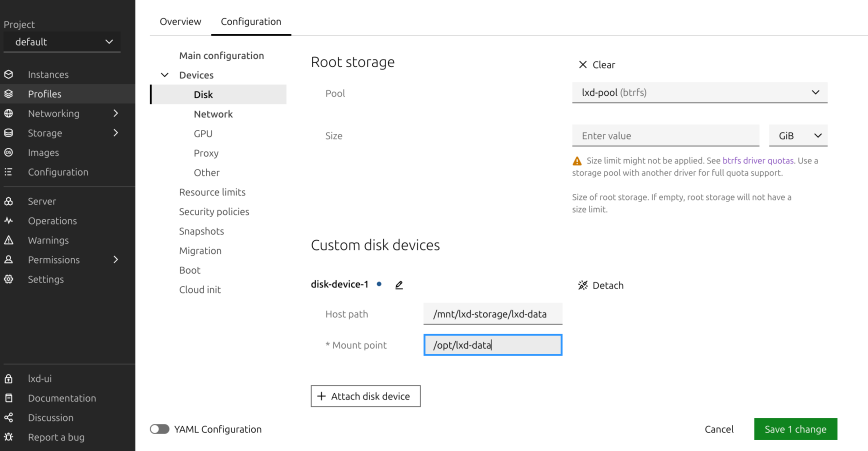Viewport: 868px width, 451px height.
Task: Switch to the Overview tab
Action: pyautogui.click(x=180, y=21)
